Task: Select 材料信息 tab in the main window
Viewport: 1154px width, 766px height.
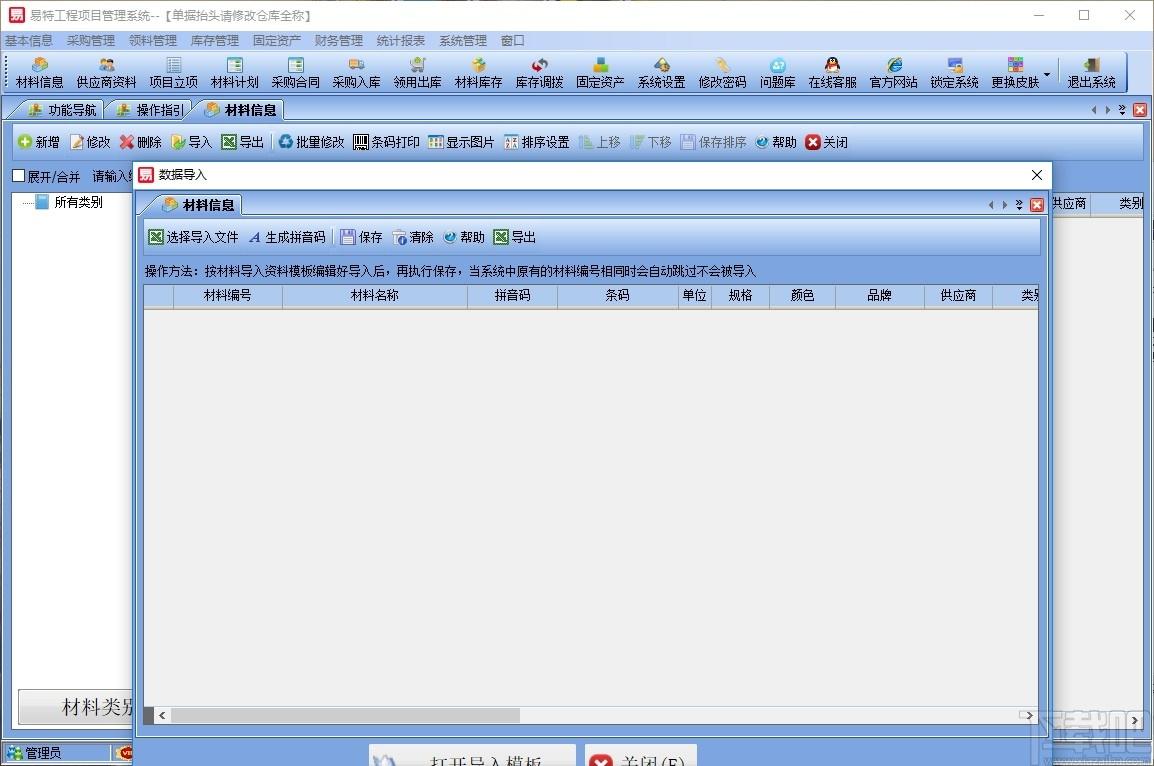Action: 241,110
